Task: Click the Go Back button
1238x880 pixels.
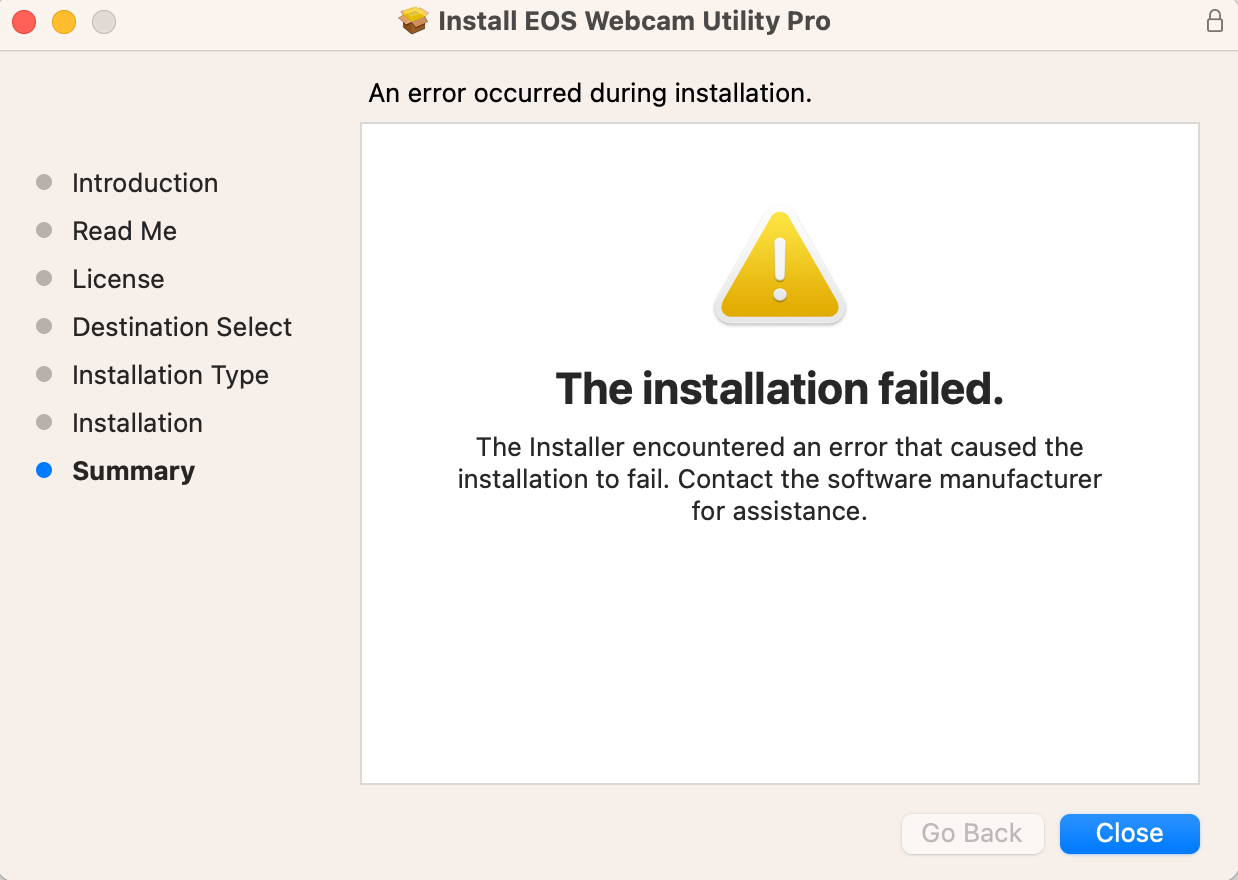Action: (x=971, y=833)
